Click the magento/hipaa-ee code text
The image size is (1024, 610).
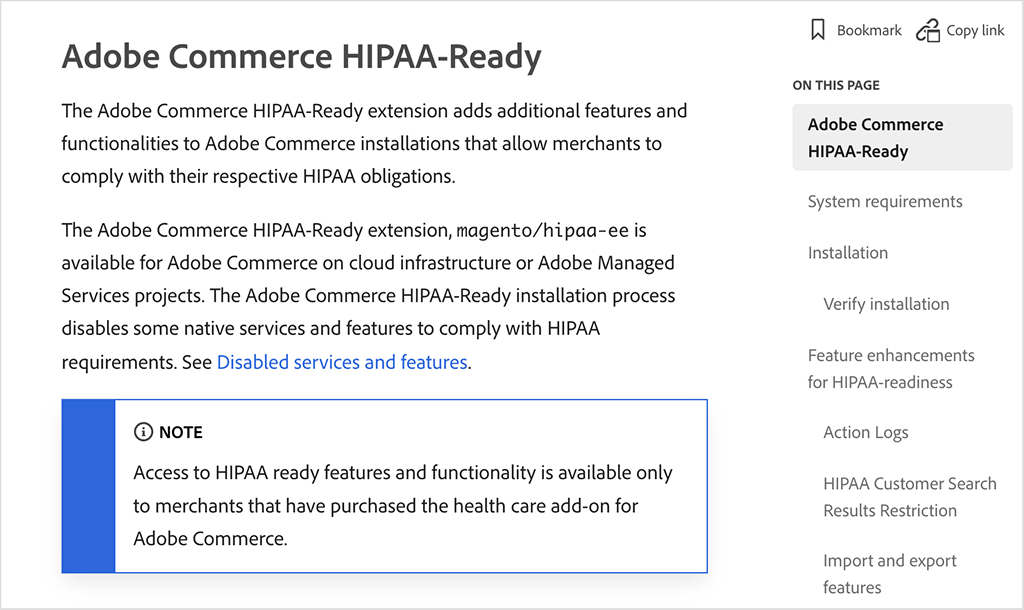click(542, 230)
